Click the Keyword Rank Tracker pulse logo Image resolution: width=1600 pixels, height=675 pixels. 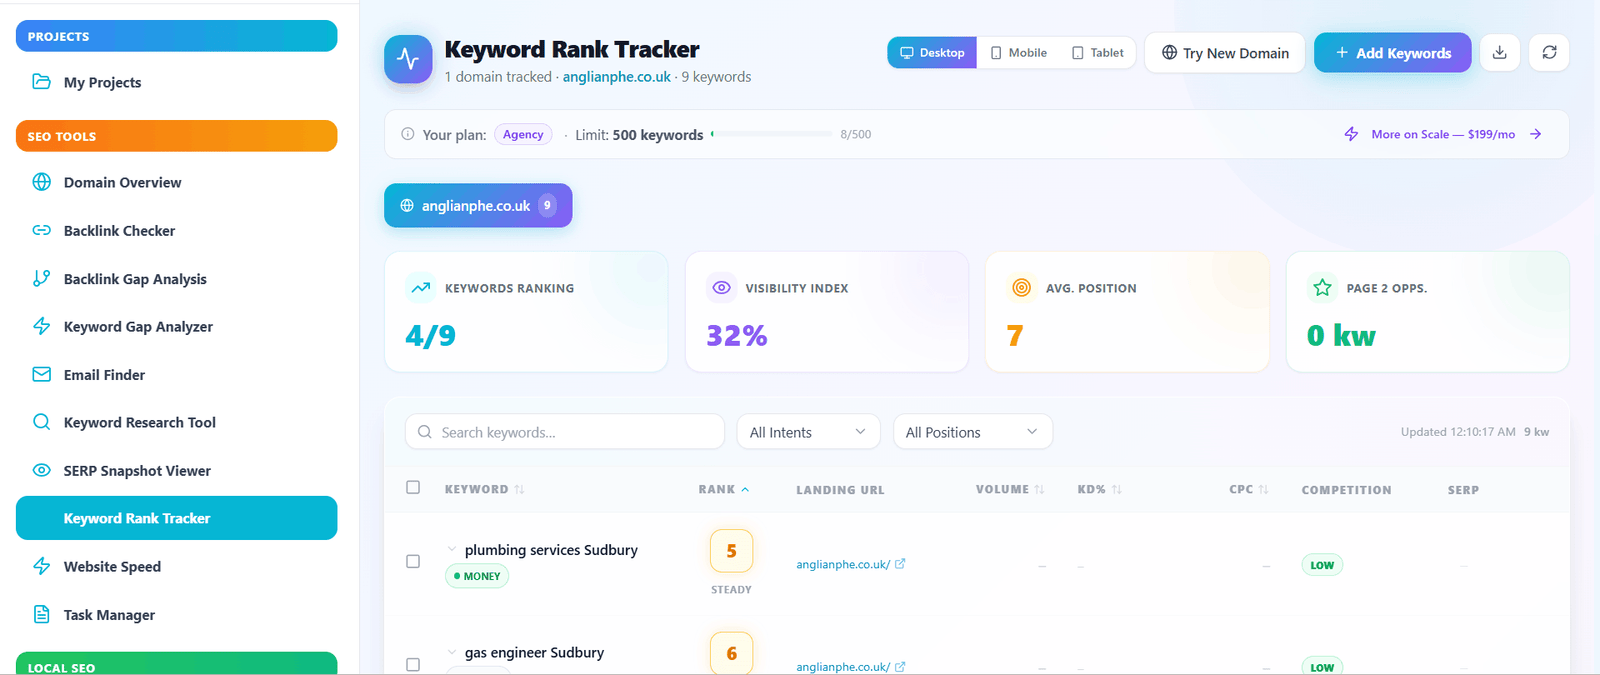408,59
